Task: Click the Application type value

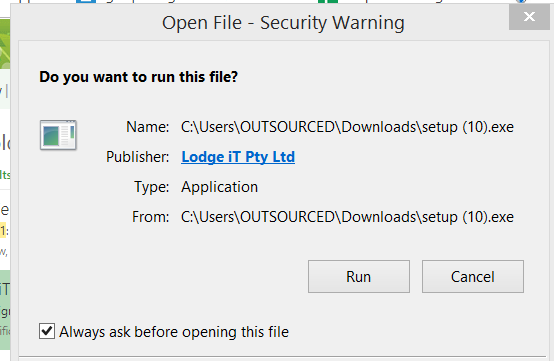Action: tap(219, 187)
